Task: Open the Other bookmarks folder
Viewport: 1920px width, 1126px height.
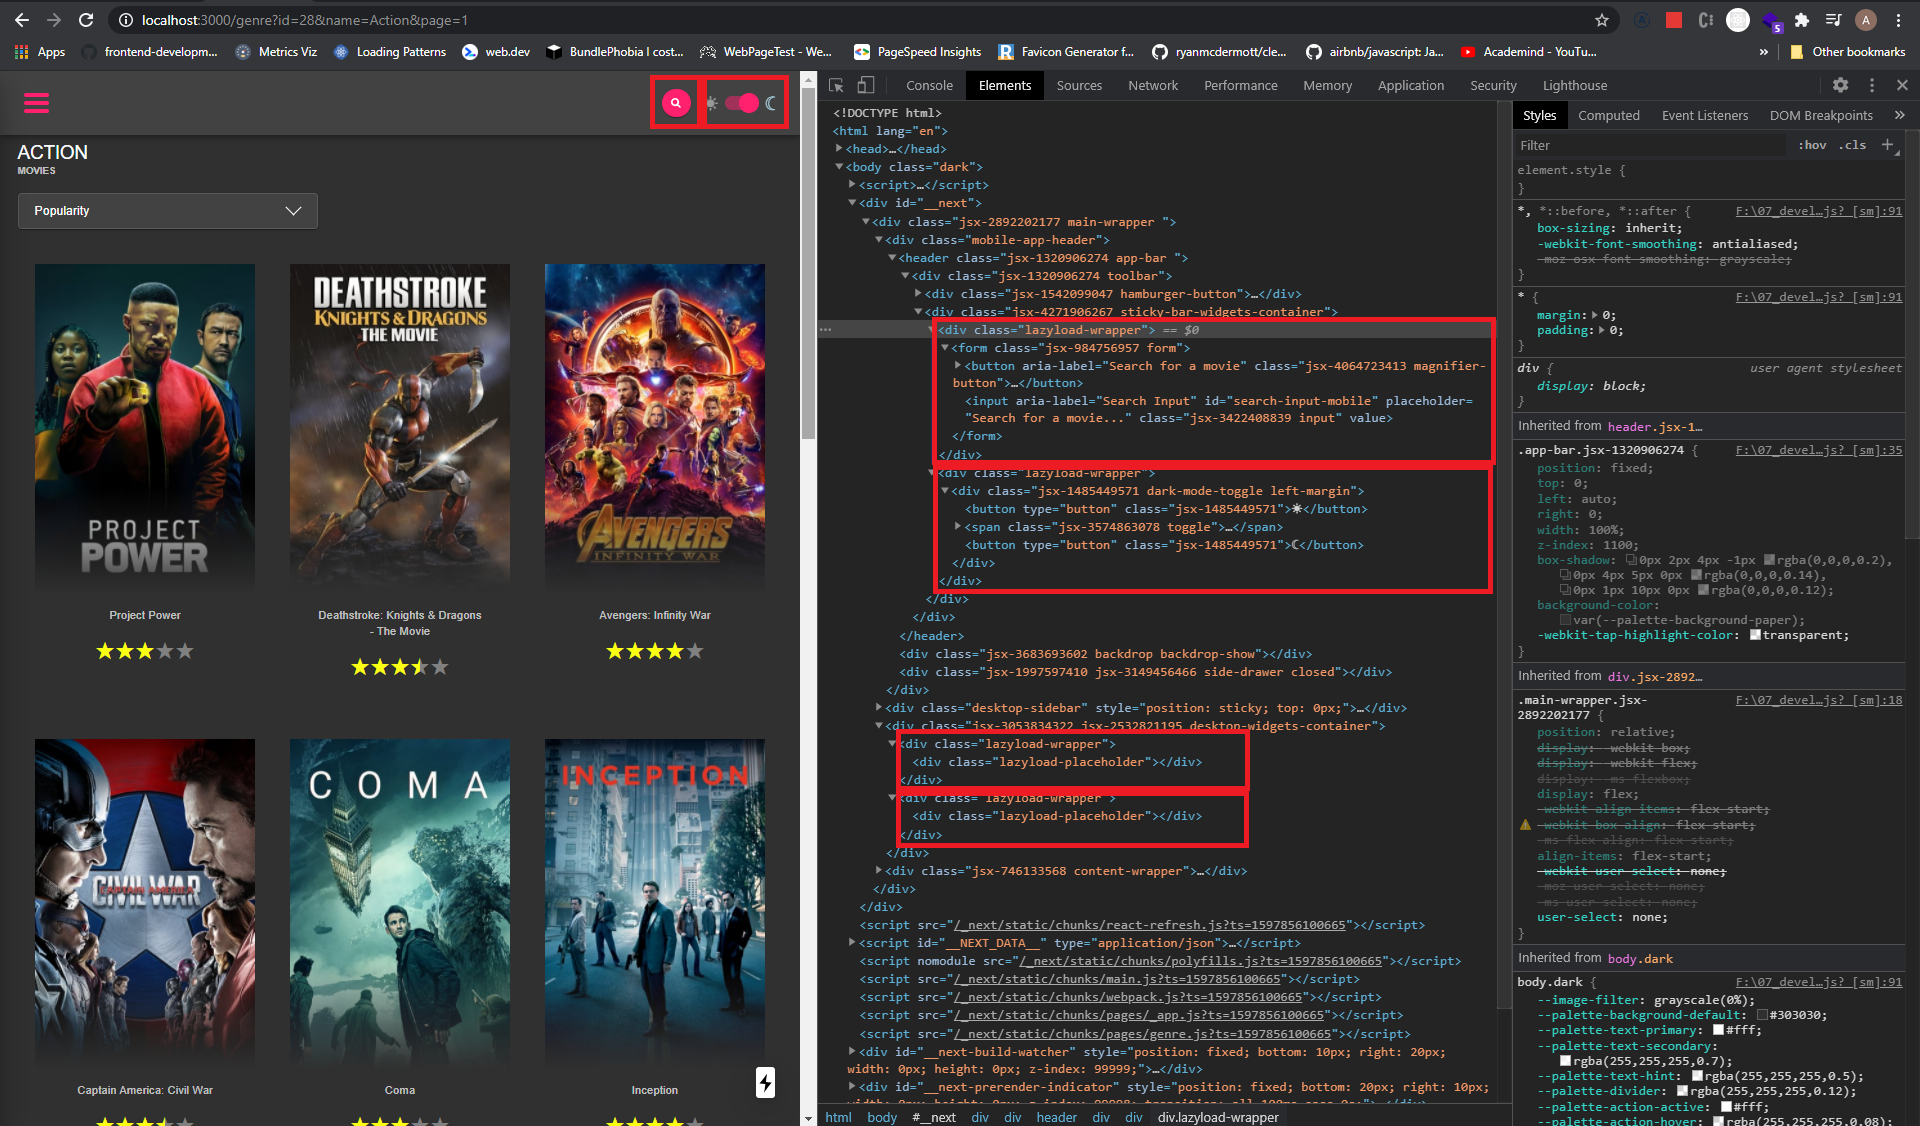Action: [x=1848, y=52]
